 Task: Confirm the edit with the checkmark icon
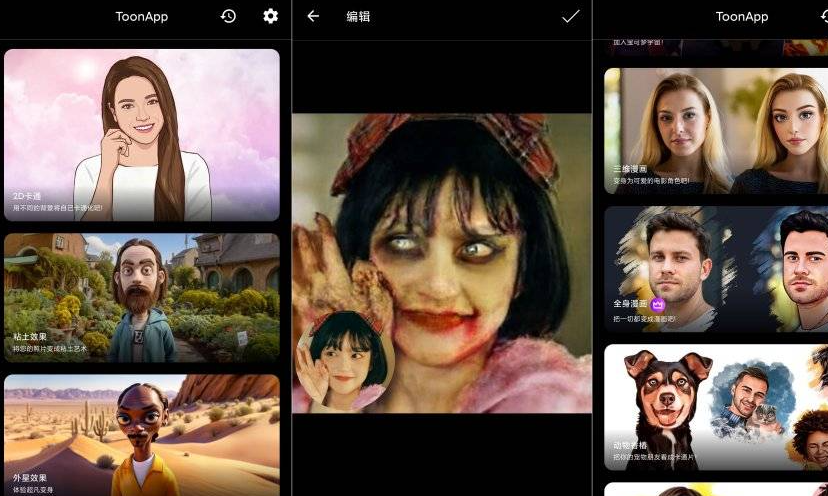point(570,16)
